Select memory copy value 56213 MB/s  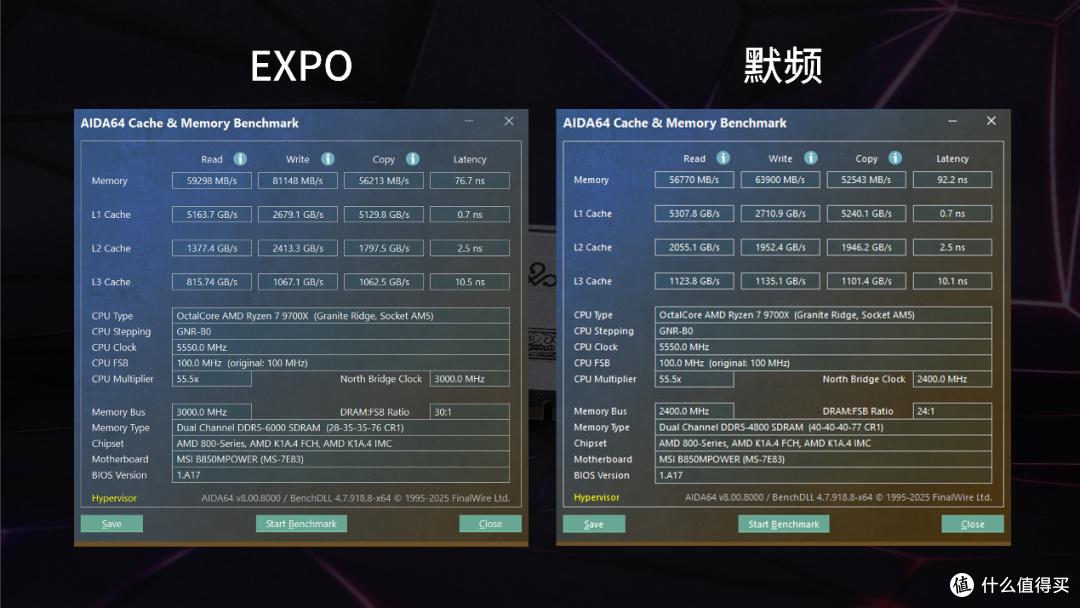coord(384,180)
